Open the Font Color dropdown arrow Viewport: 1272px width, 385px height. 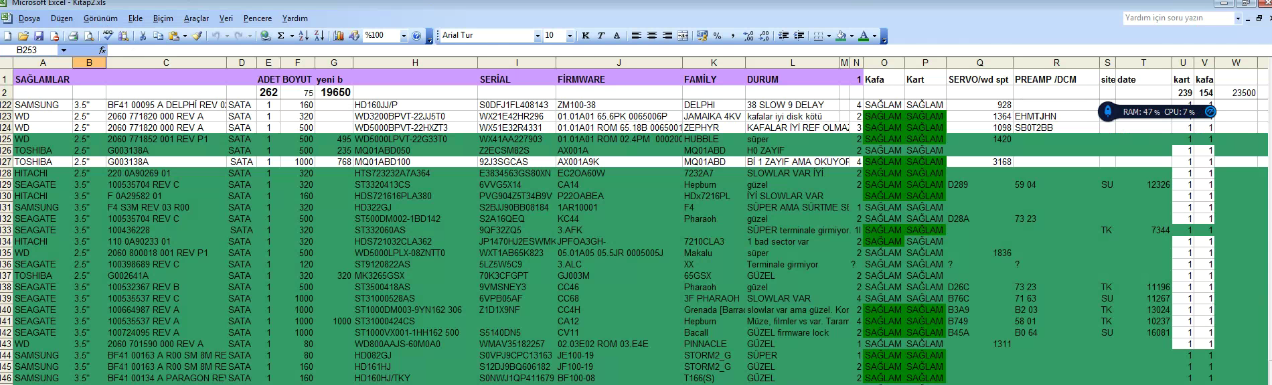pos(875,35)
